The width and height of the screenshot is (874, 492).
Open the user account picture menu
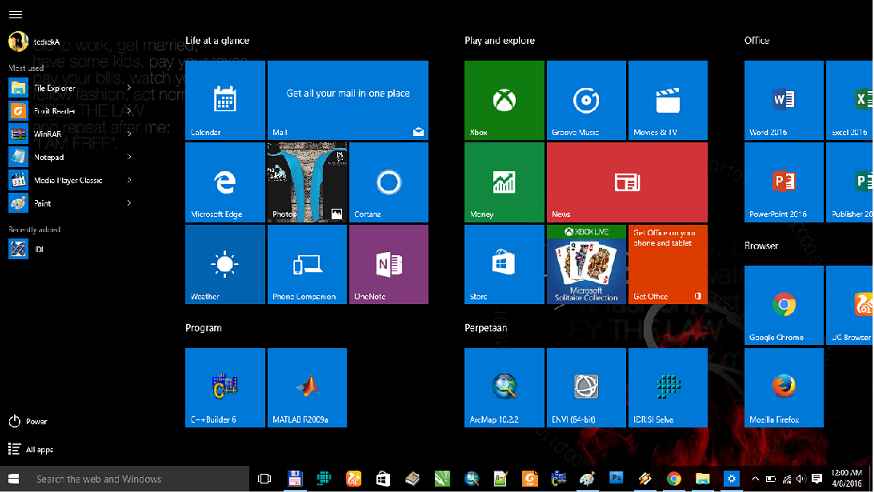18,41
